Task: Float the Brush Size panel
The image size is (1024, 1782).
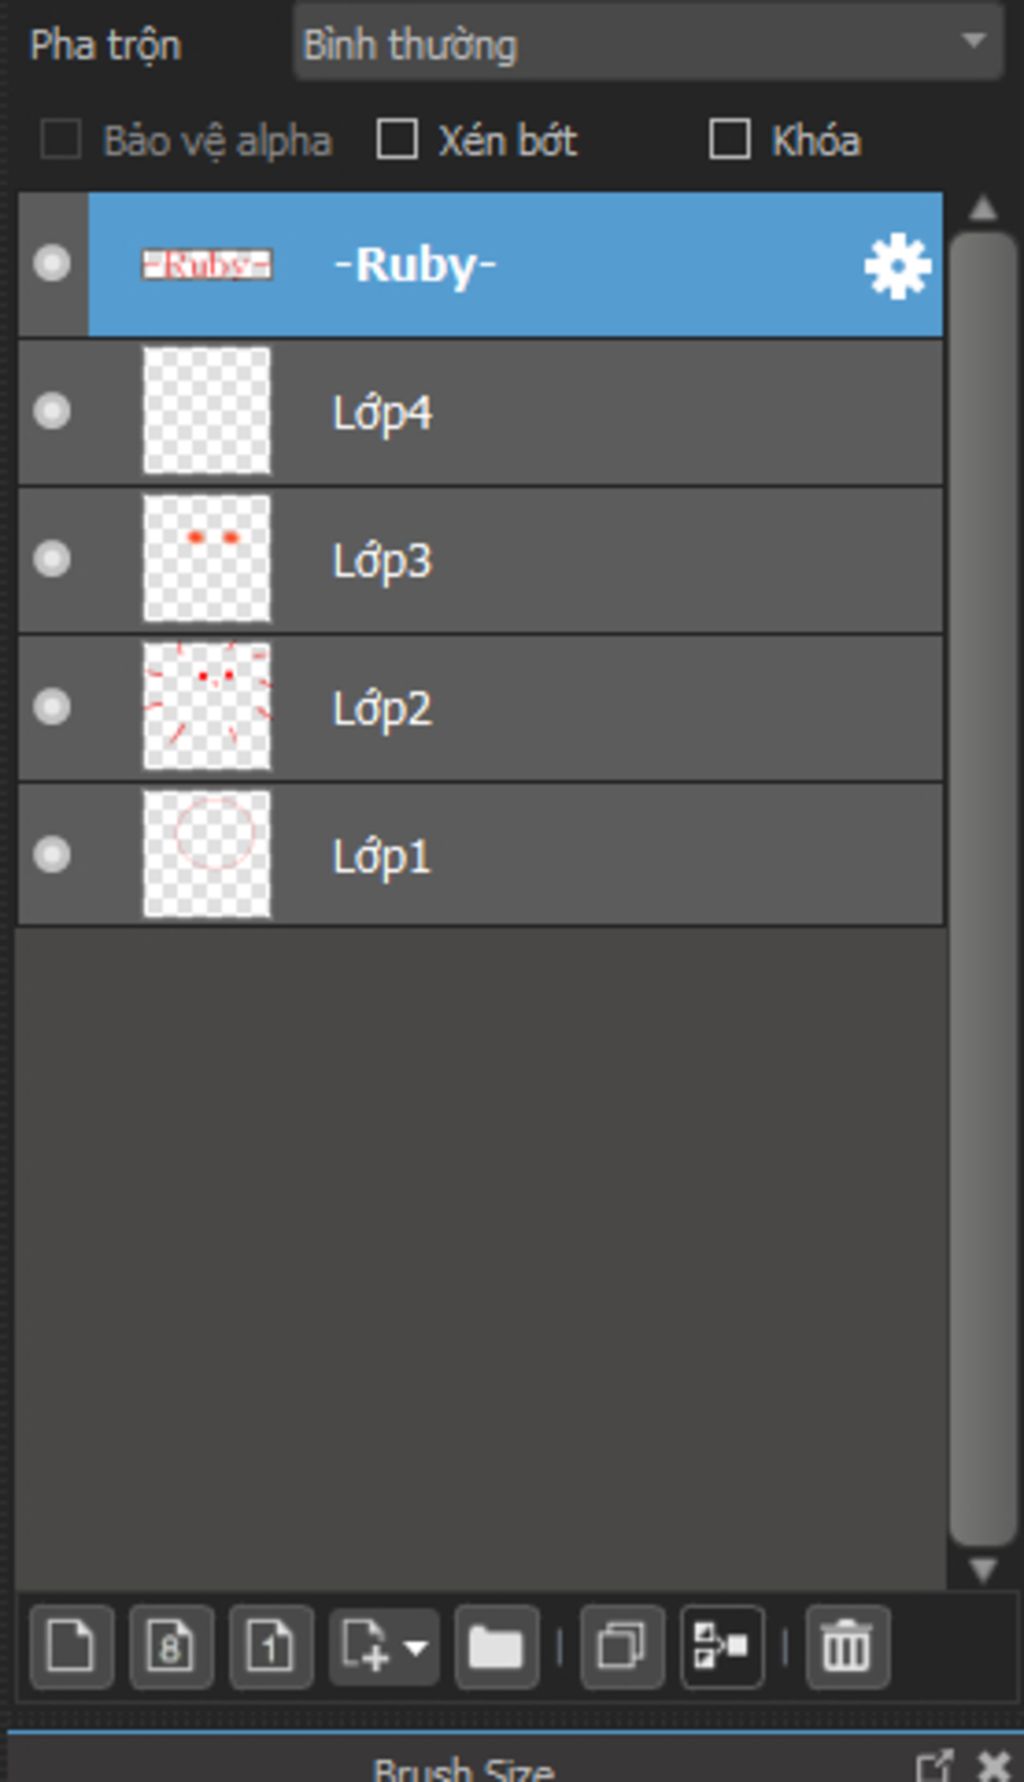Action: 934,1766
